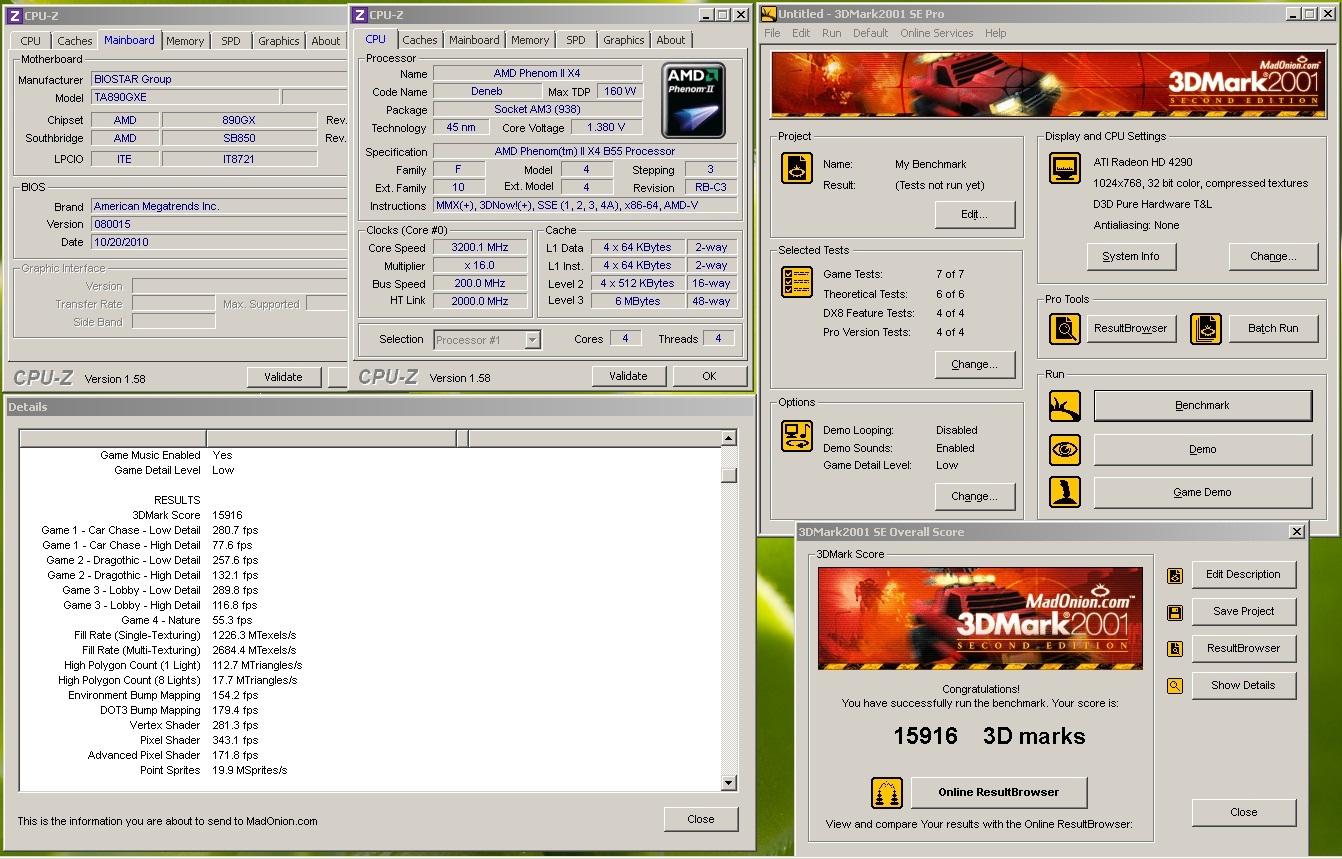Open the Online ResultBrowser button
The width and height of the screenshot is (1342, 859).
pyautogui.click(x=999, y=792)
